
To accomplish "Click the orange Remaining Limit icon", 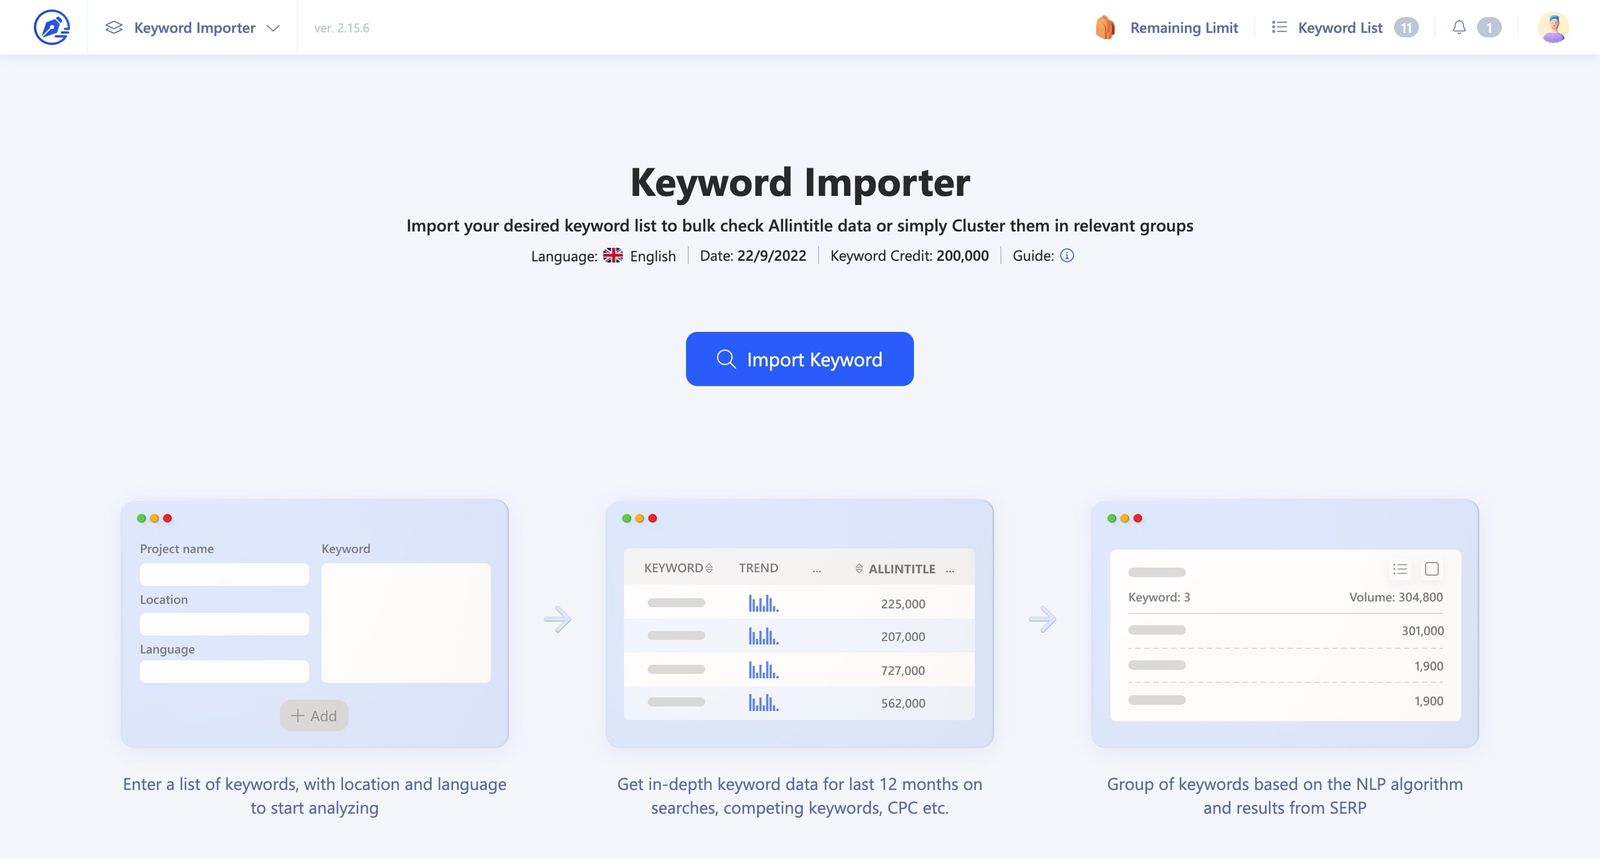I will 1105,27.
